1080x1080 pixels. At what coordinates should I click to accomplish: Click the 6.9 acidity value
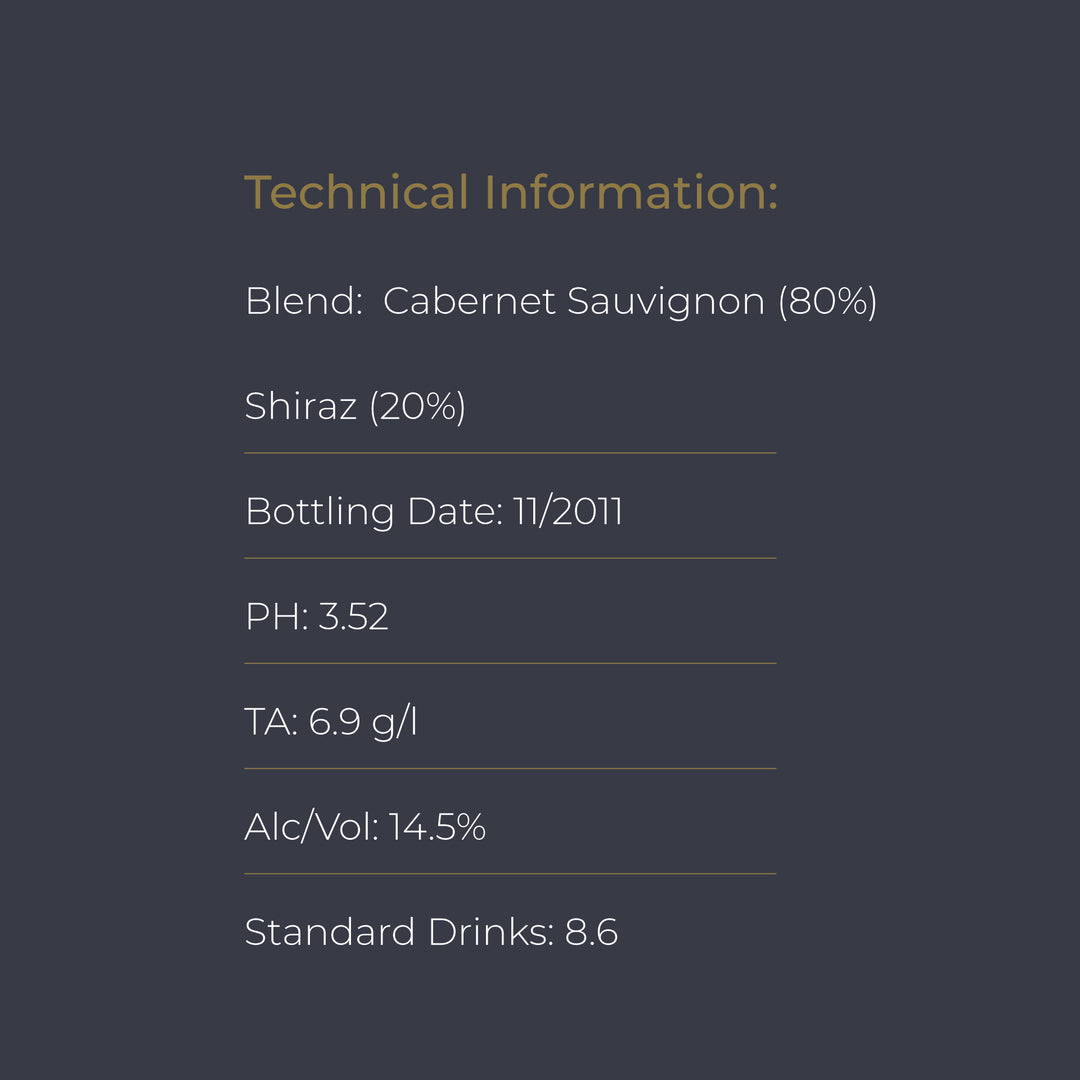click(x=334, y=722)
